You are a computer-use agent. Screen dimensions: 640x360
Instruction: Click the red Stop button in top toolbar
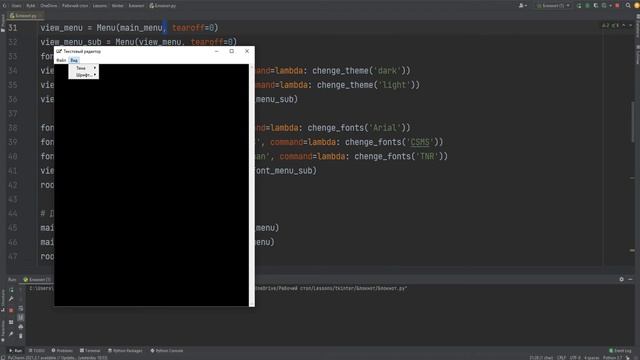click(617, 6)
